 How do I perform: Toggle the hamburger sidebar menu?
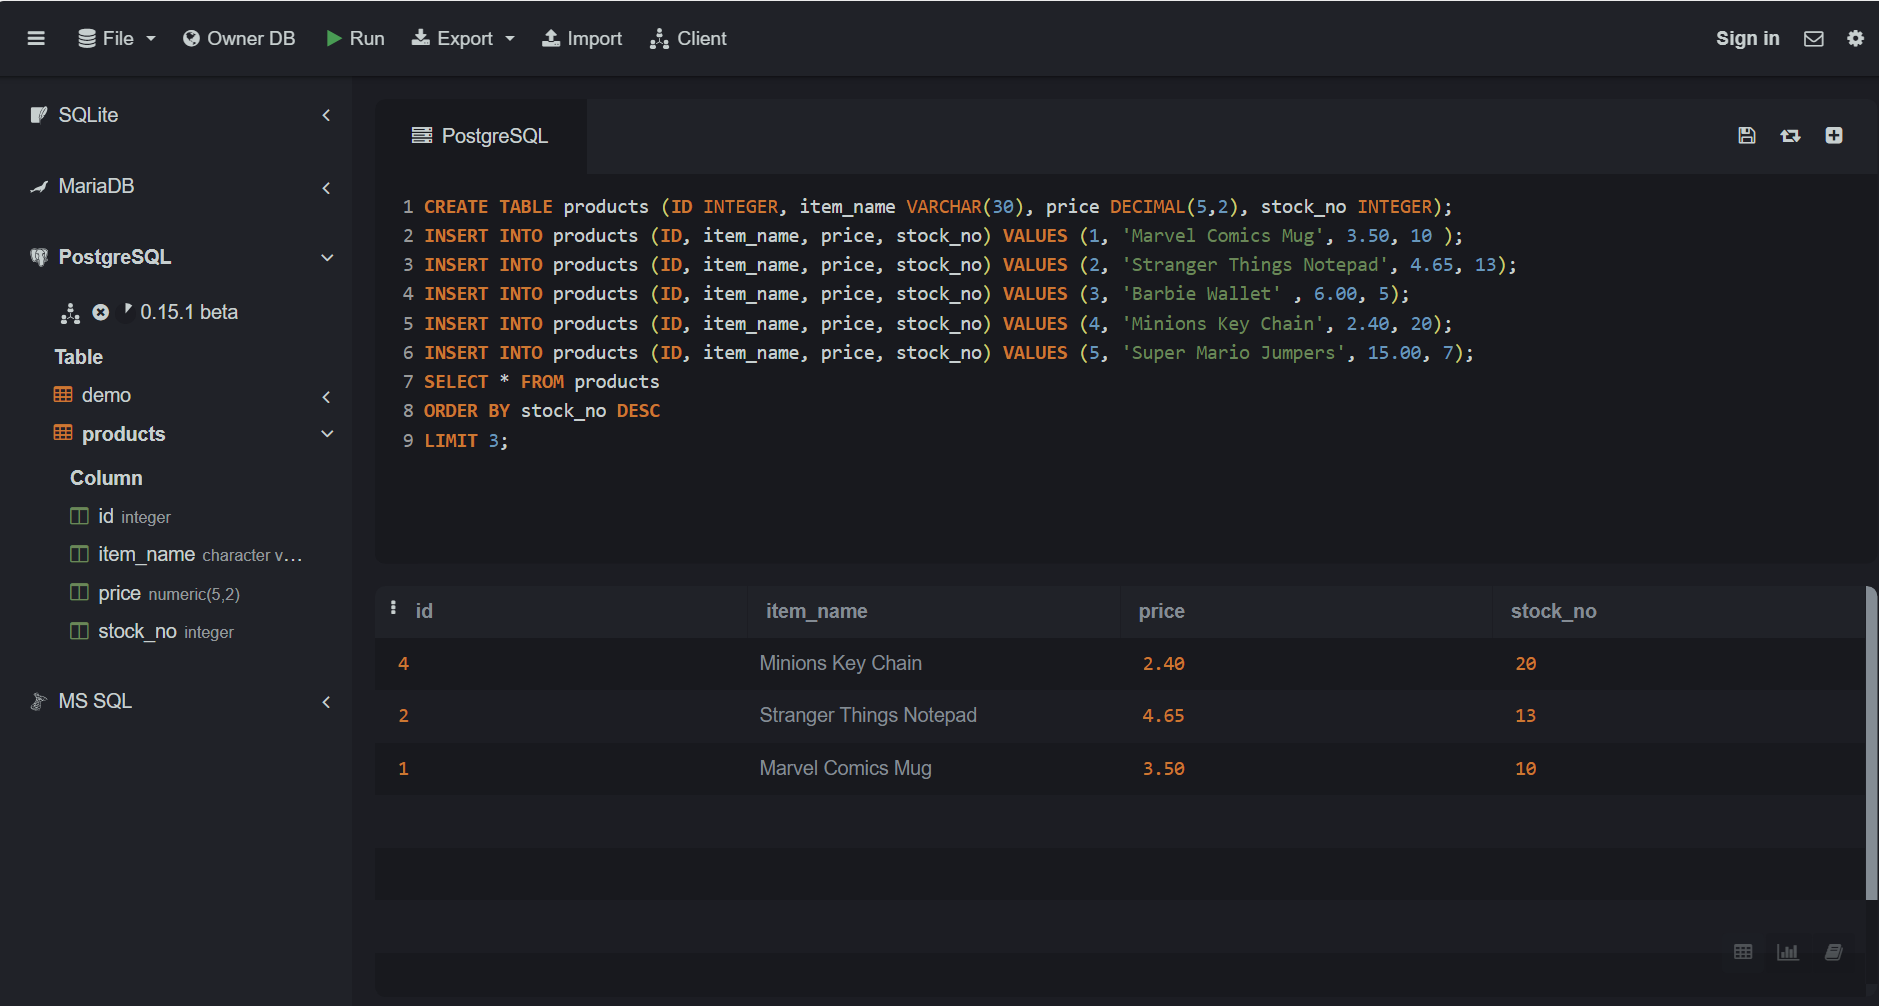[x=36, y=38]
